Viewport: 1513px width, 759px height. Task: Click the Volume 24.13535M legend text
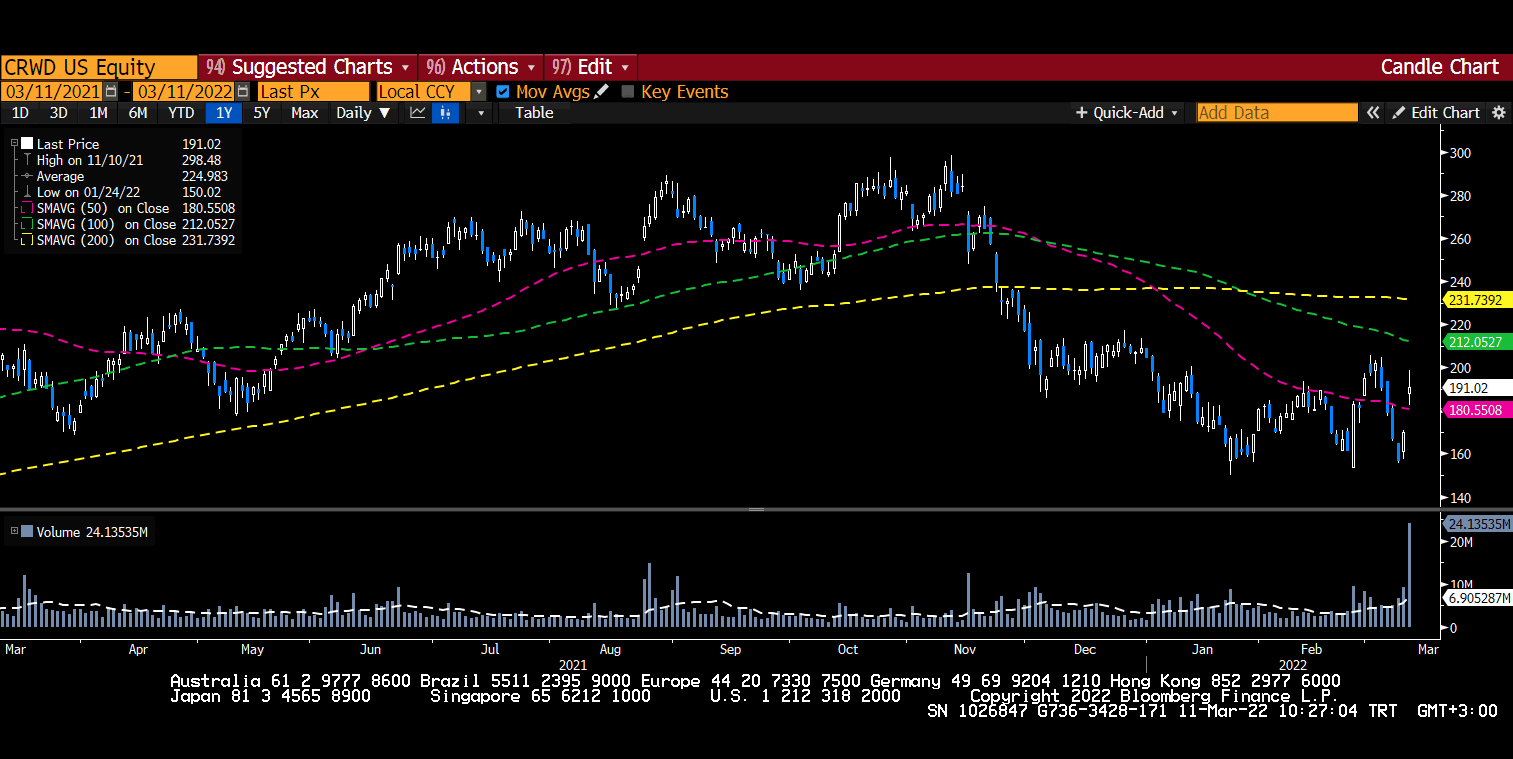point(92,532)
